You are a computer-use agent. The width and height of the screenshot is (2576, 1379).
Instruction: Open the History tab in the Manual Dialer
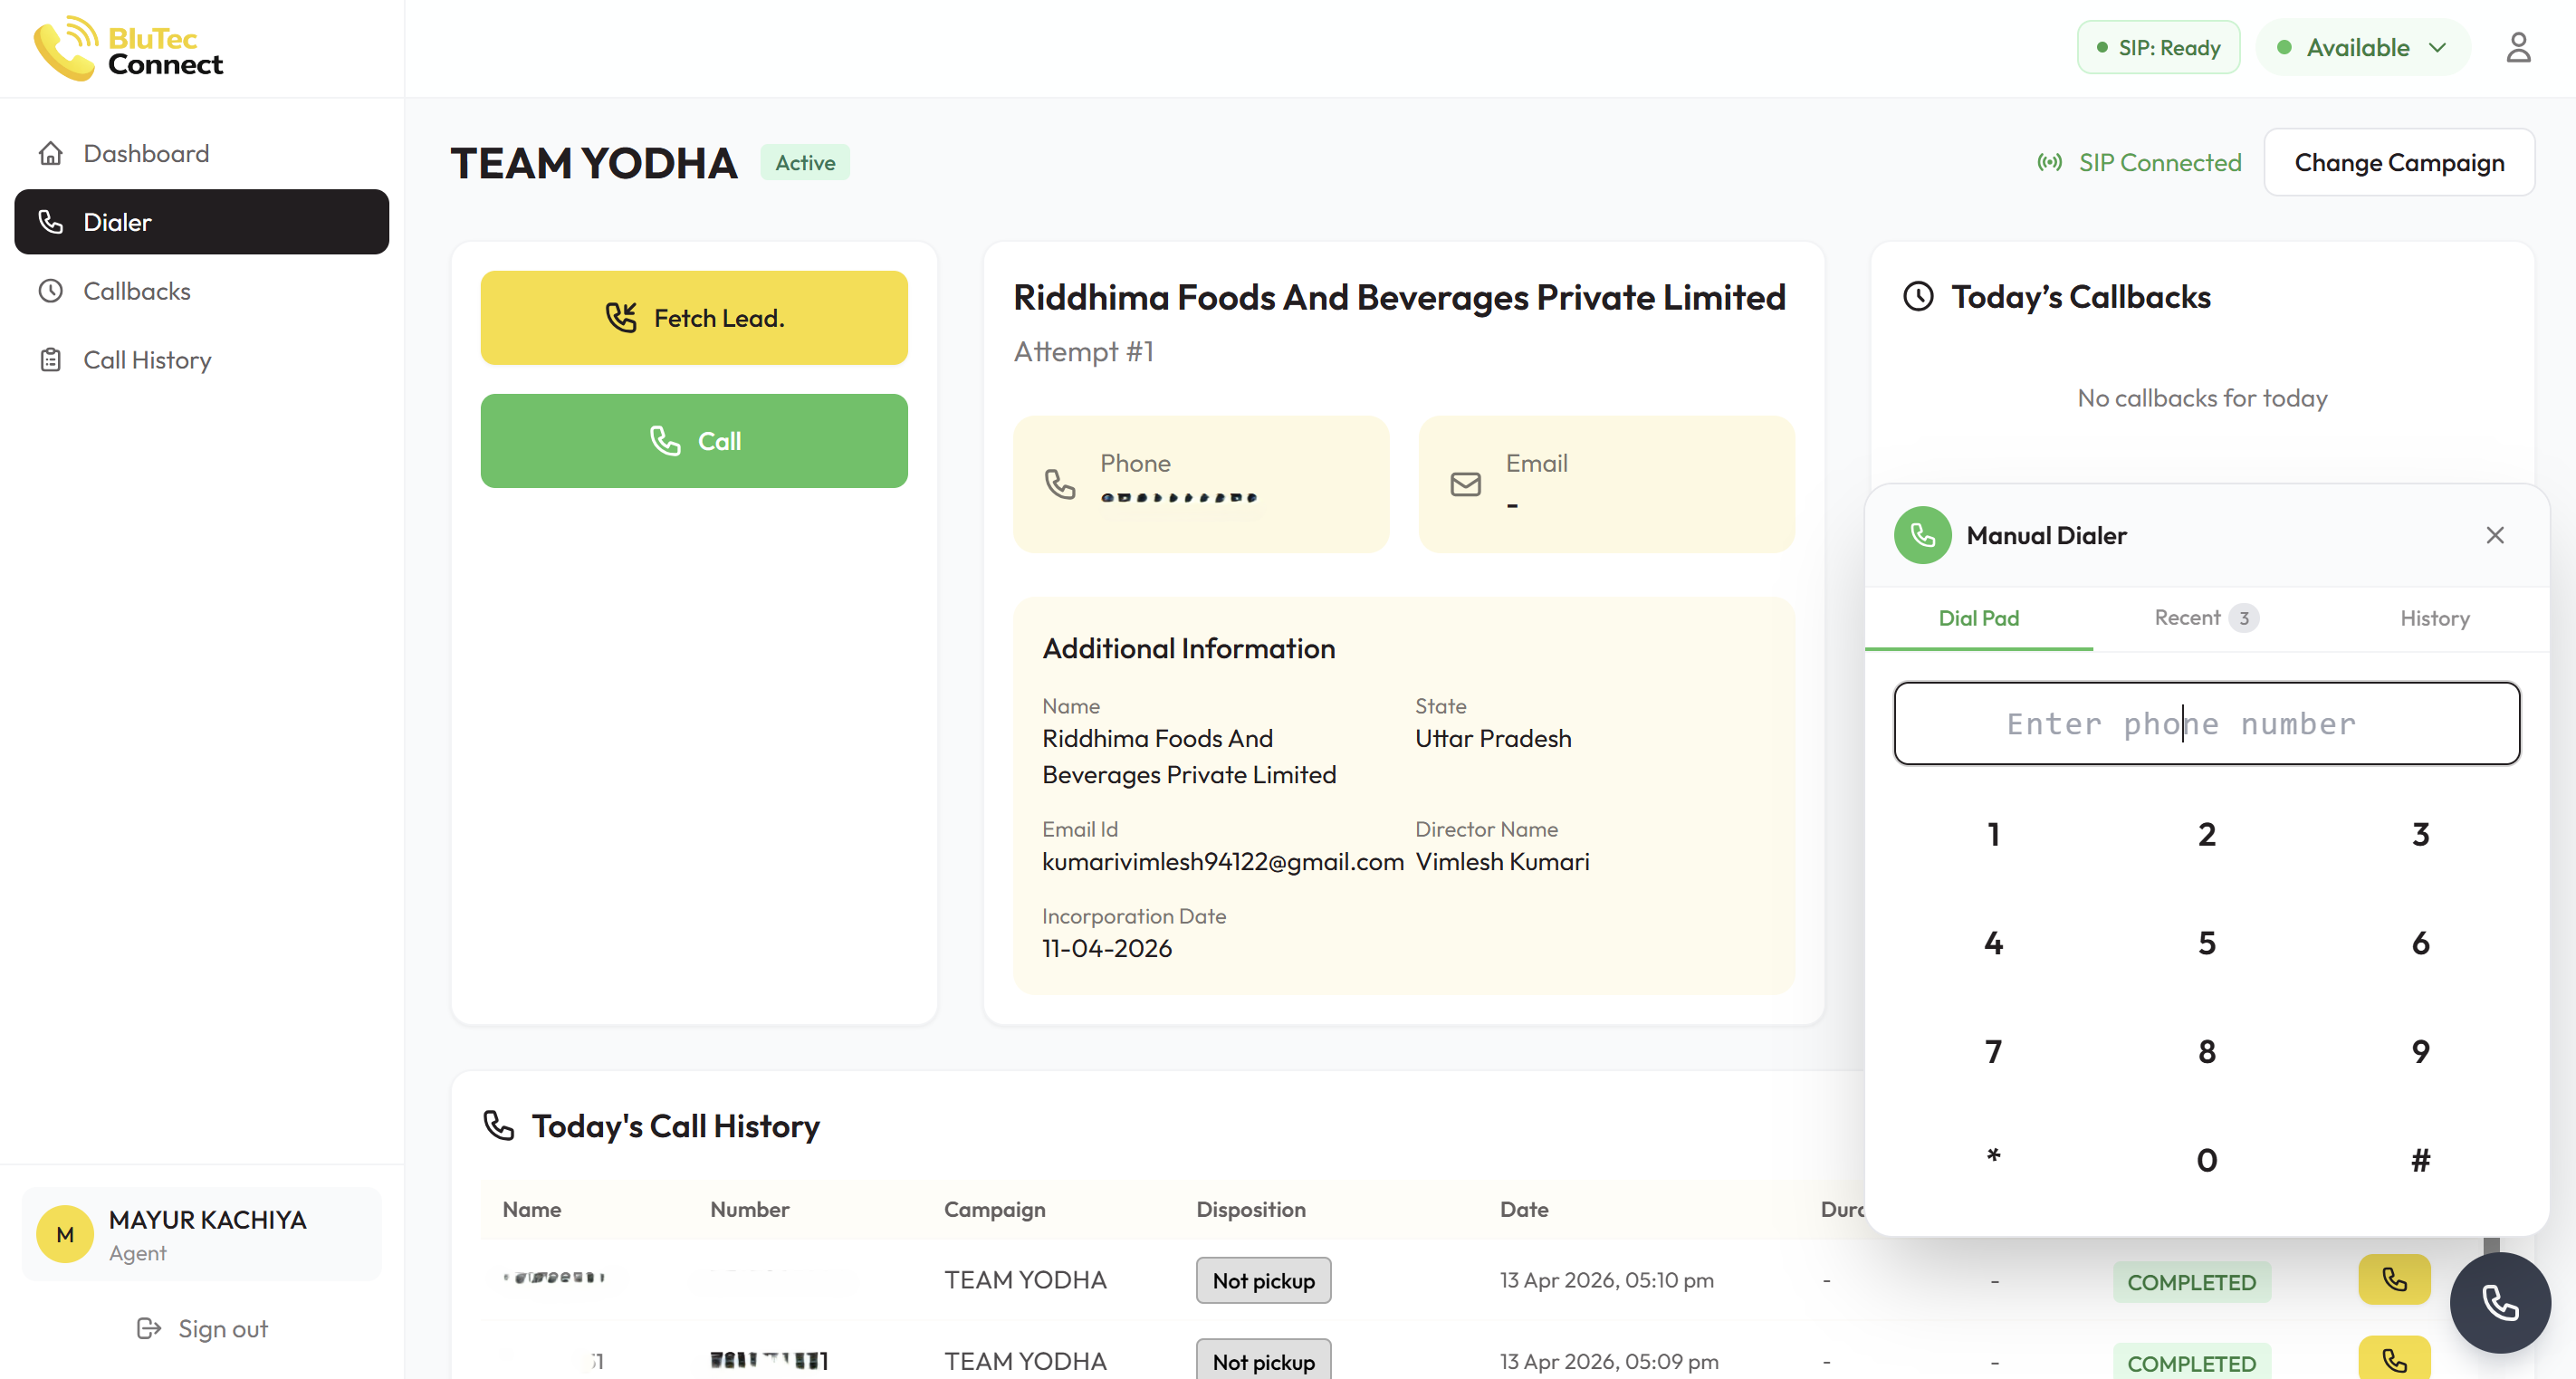(2434, 618)
